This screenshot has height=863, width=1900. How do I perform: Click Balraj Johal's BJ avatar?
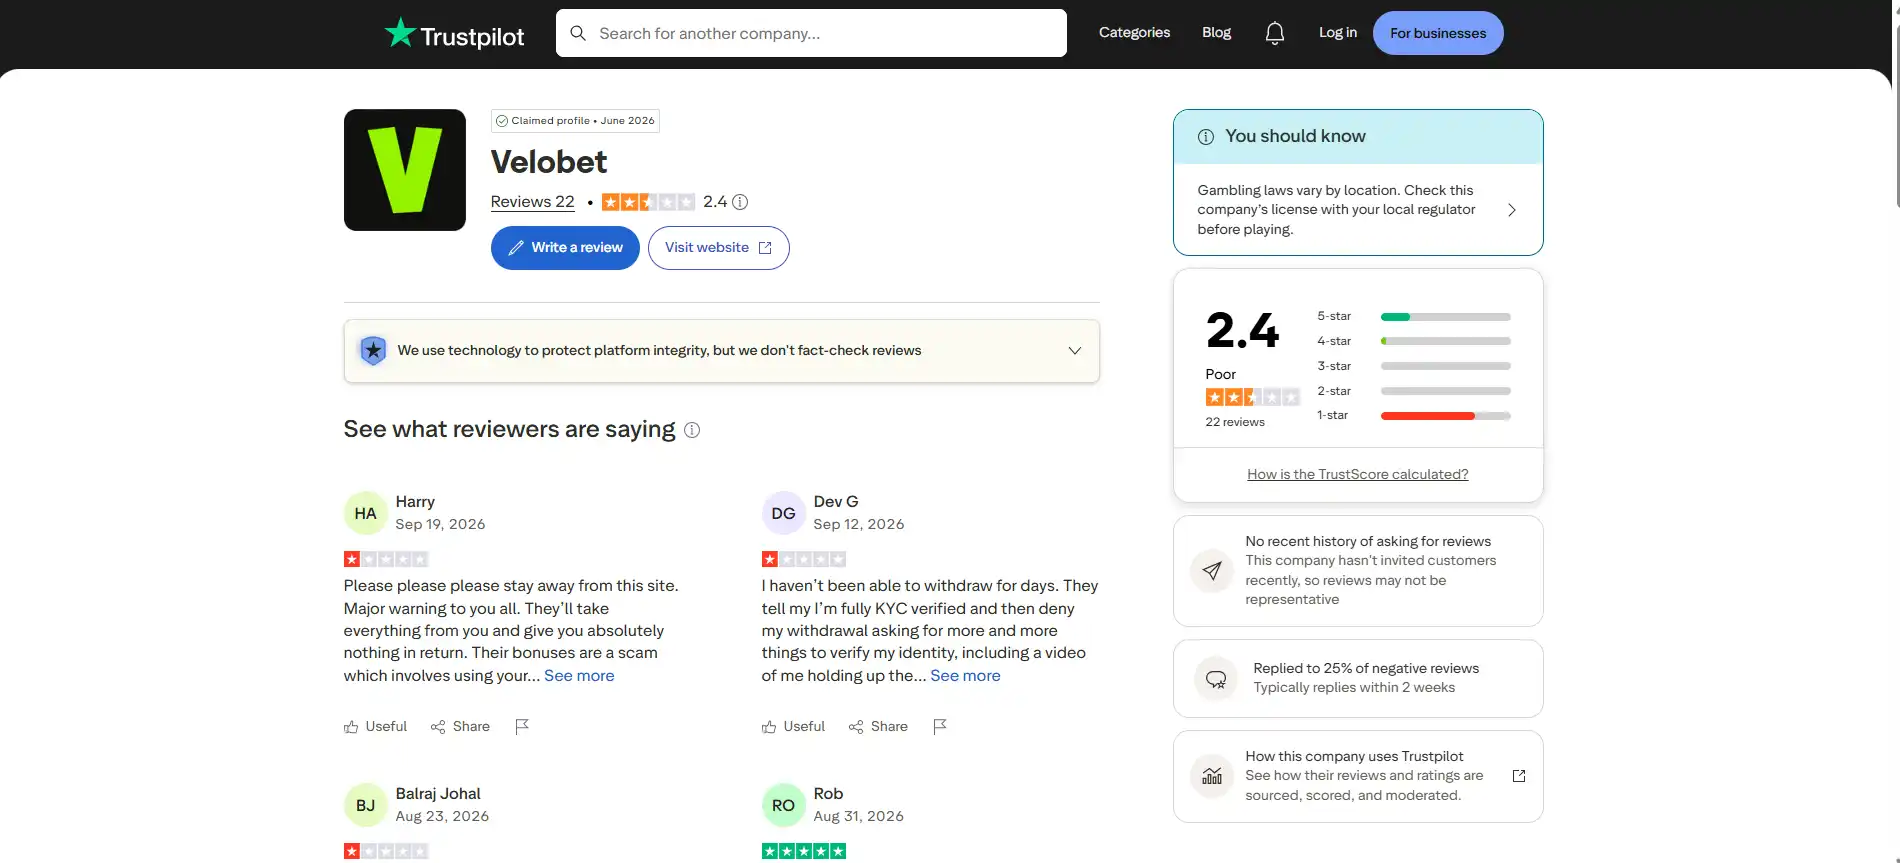tap(366, 805)
